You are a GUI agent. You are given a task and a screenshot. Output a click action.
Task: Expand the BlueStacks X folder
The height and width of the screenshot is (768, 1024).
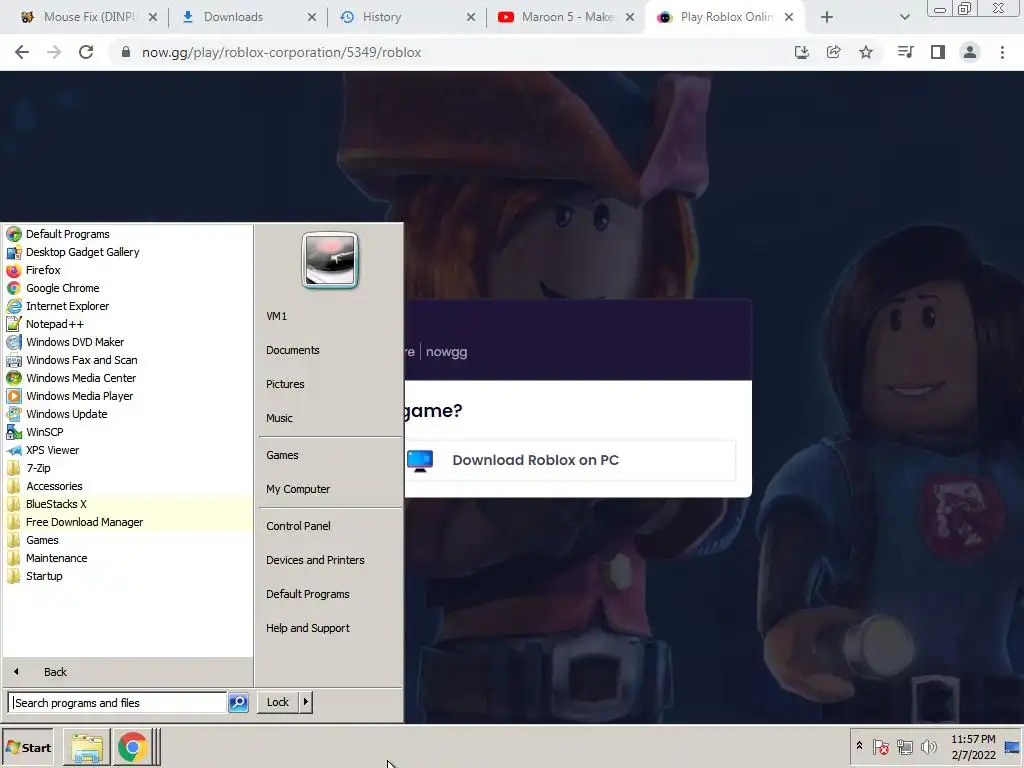tap(127, 504)
